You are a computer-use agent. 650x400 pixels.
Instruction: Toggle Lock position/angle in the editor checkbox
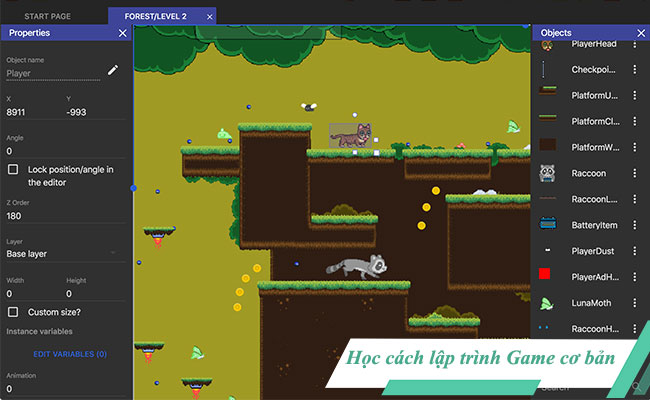pyautogui.click(x=13, y=169)
